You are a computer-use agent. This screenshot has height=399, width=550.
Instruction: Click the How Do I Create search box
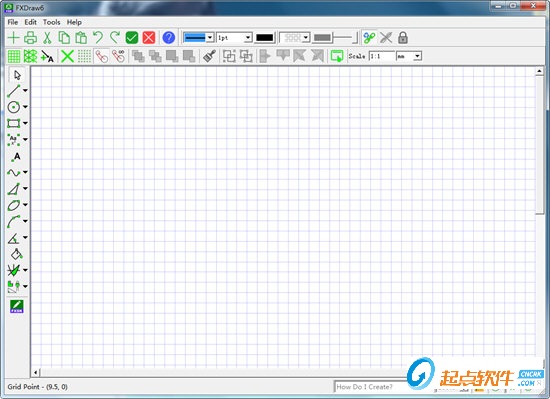coord(370,387)
